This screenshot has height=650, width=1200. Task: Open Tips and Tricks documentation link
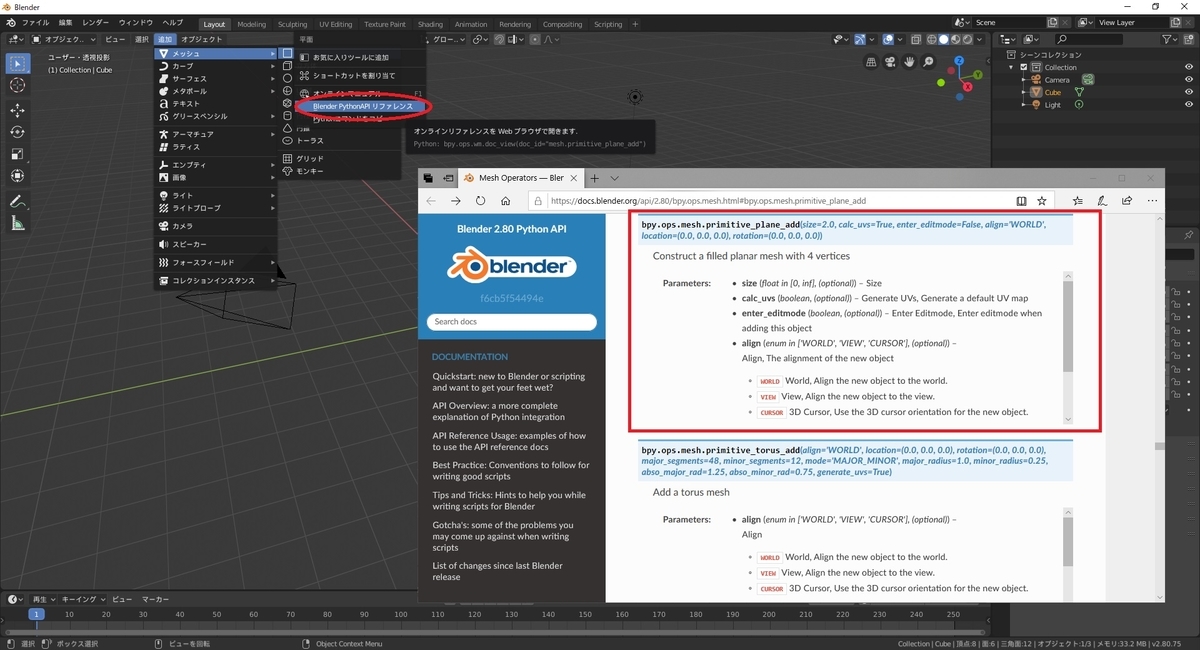coord(509,500)
